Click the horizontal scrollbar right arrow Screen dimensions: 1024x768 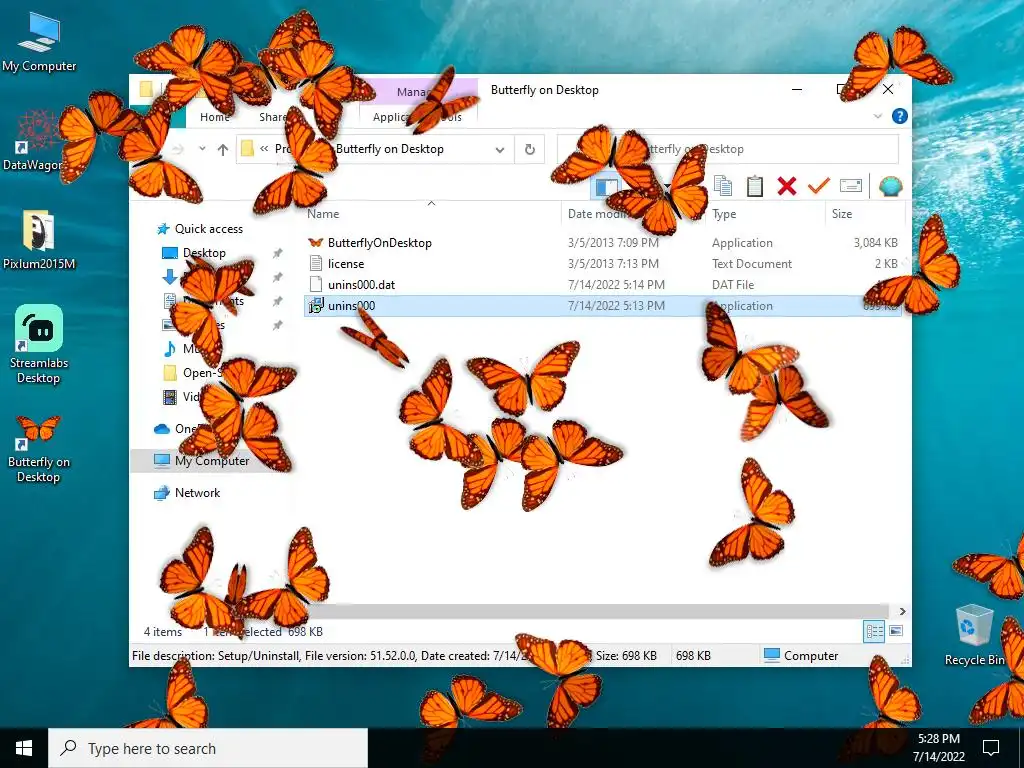[x=903, y=611]
